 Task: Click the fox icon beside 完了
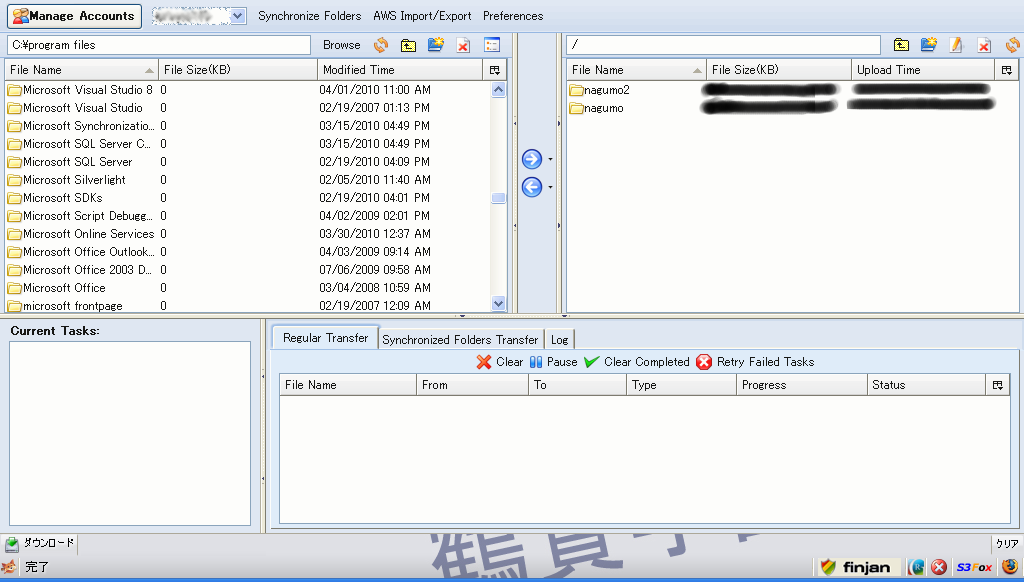10,567
